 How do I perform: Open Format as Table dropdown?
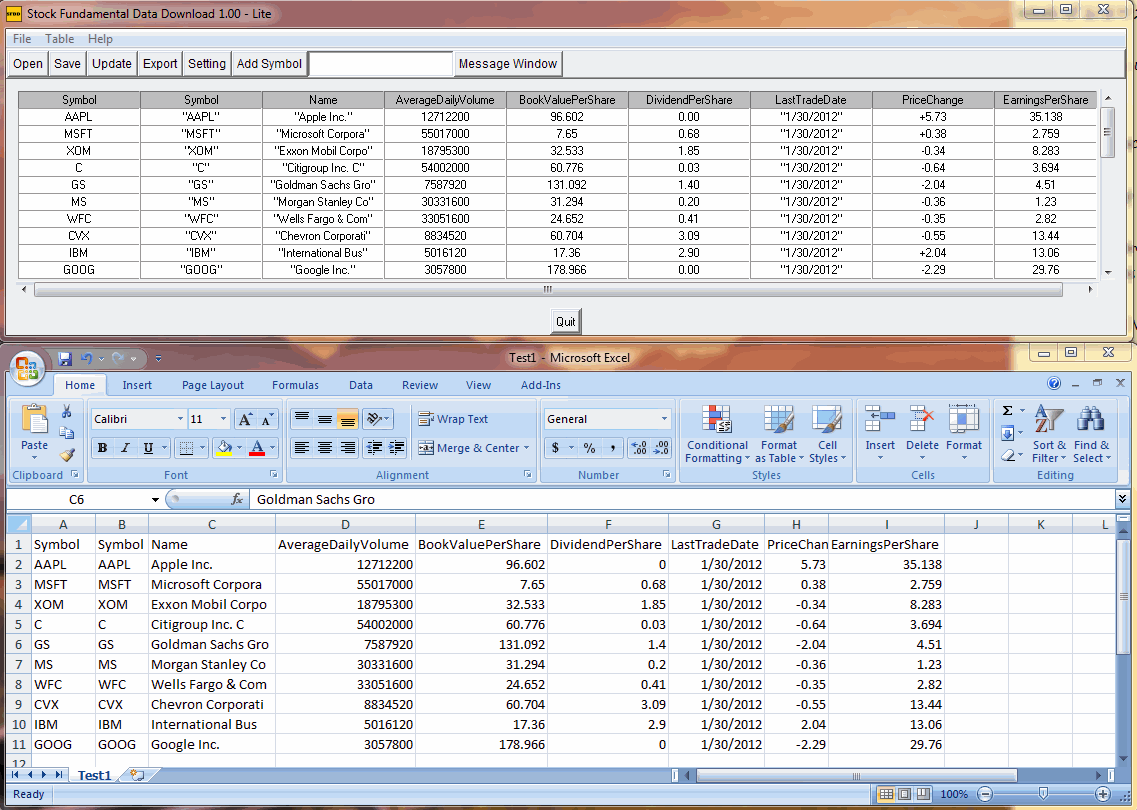(x=779, y=434)
